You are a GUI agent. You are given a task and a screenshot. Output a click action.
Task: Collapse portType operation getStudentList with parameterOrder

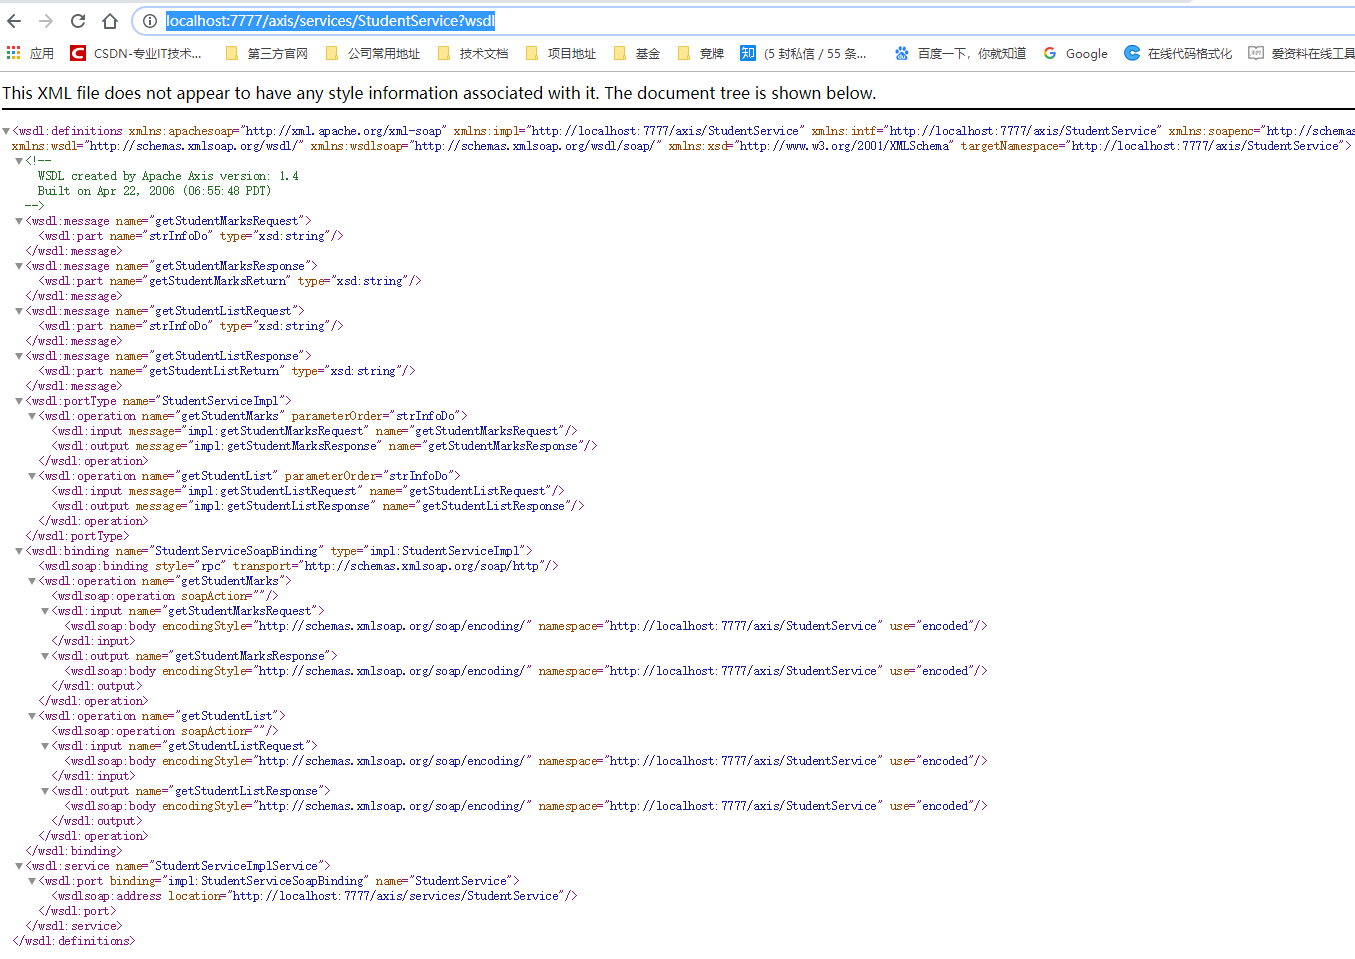[32, 476]
